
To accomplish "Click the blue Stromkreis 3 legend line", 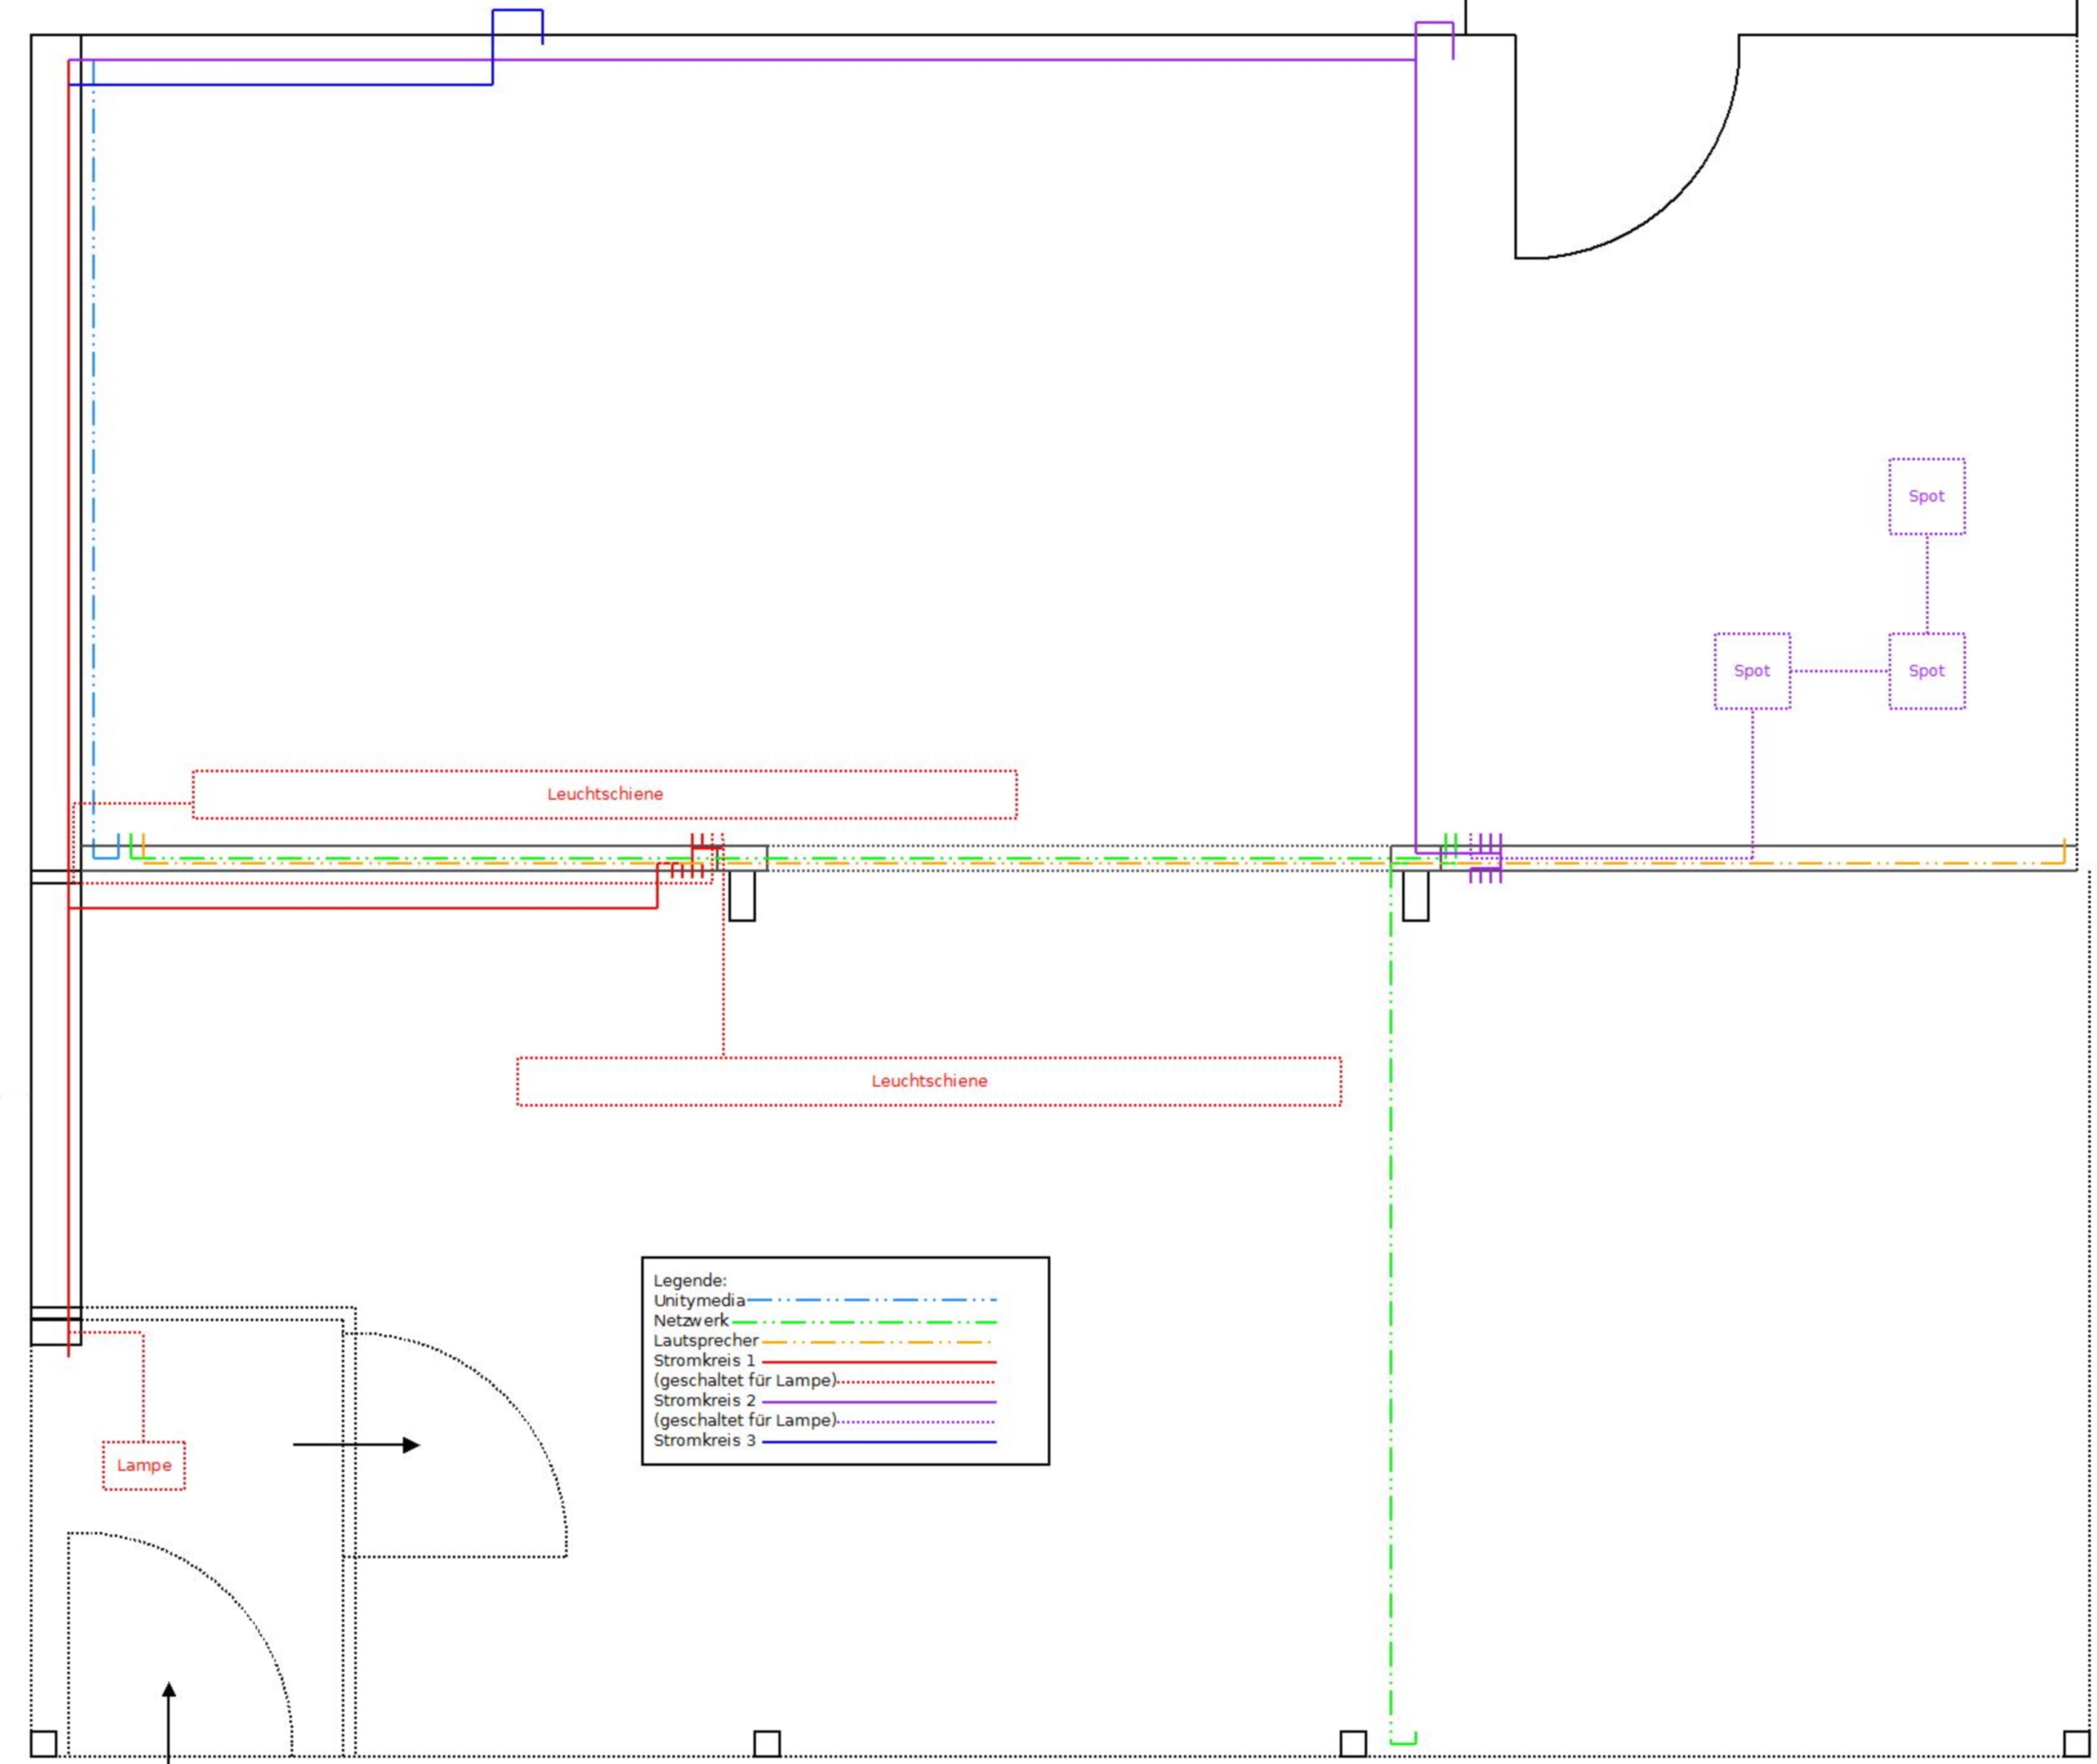I will [x=879, y=1442].
